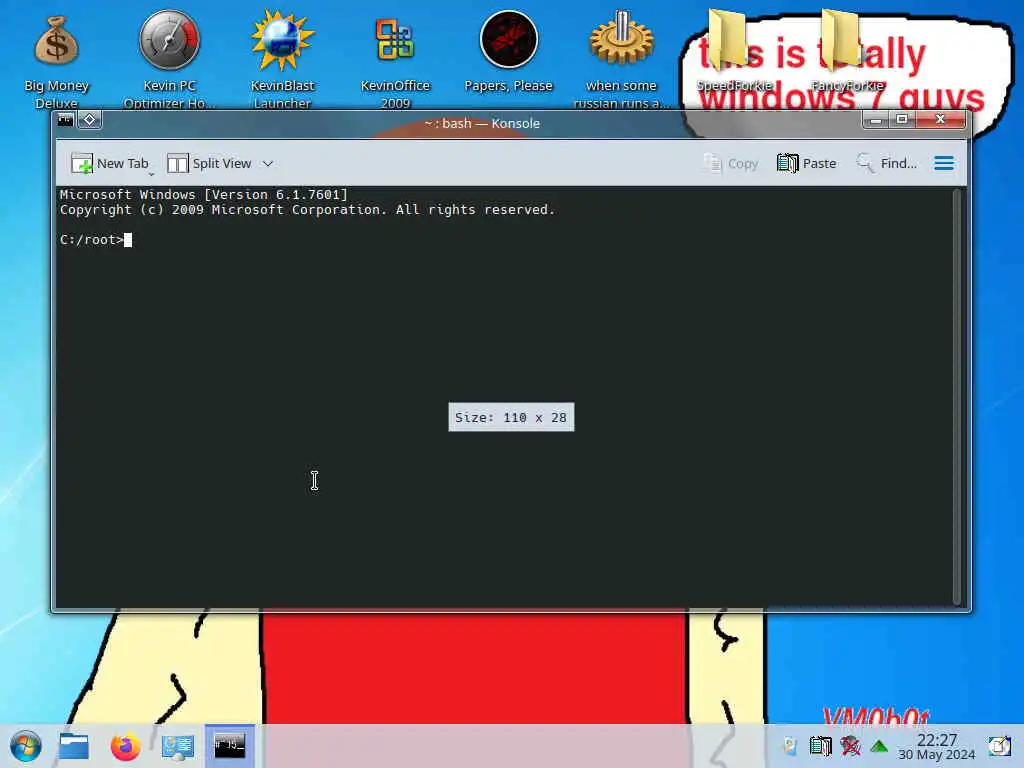Toggle the titlebar pin diamond button
This screenshot has height=768, width=1024.
pos(90,120)
